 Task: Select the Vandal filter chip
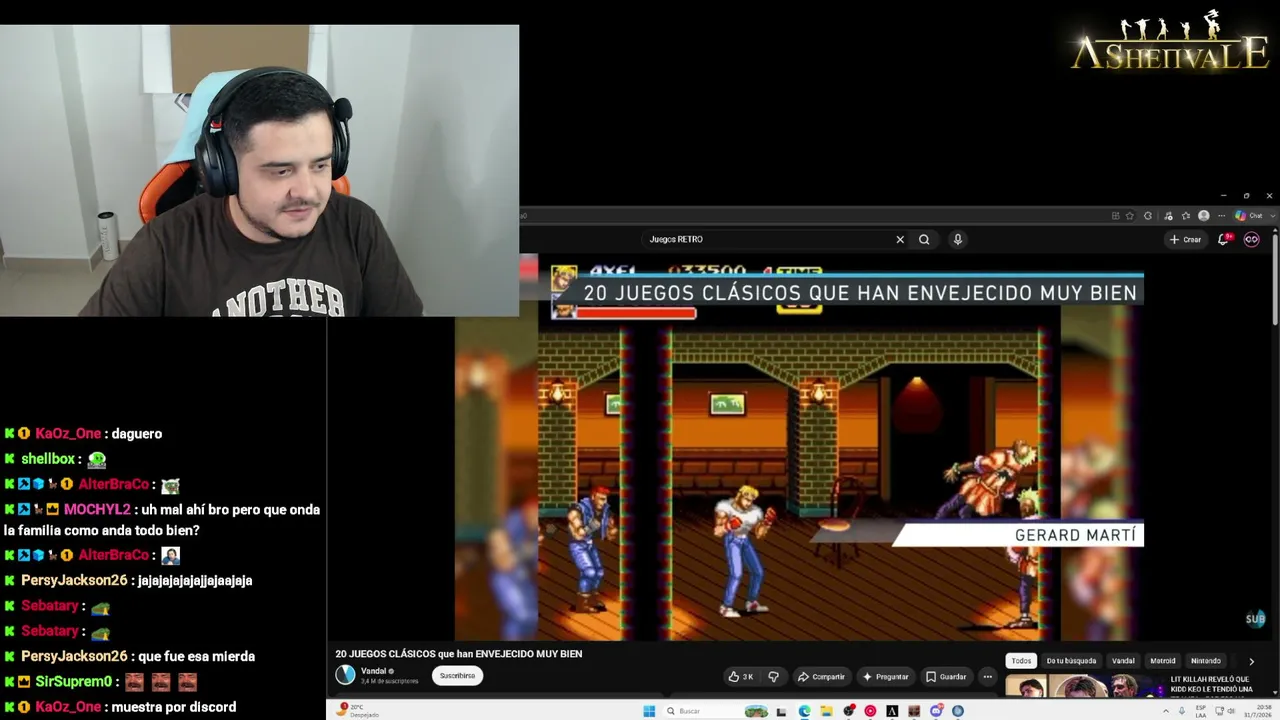(1123, 661)
